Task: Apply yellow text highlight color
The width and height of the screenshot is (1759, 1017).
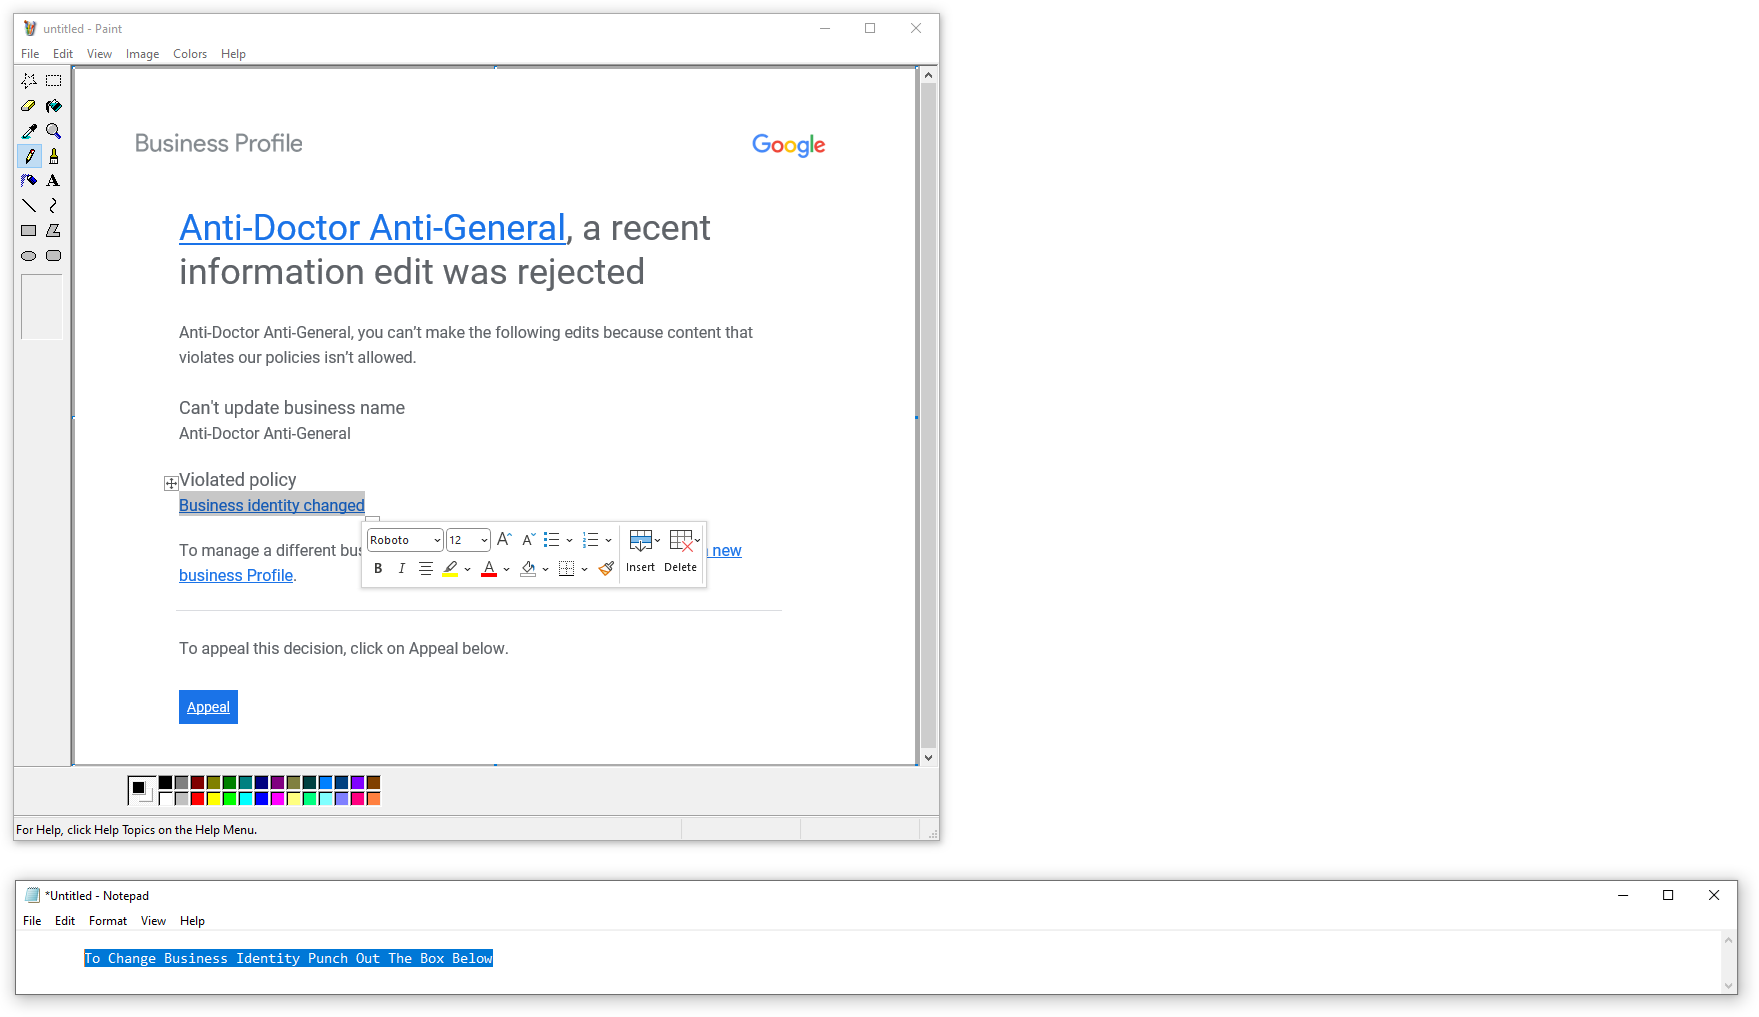Action: point(450,569)
